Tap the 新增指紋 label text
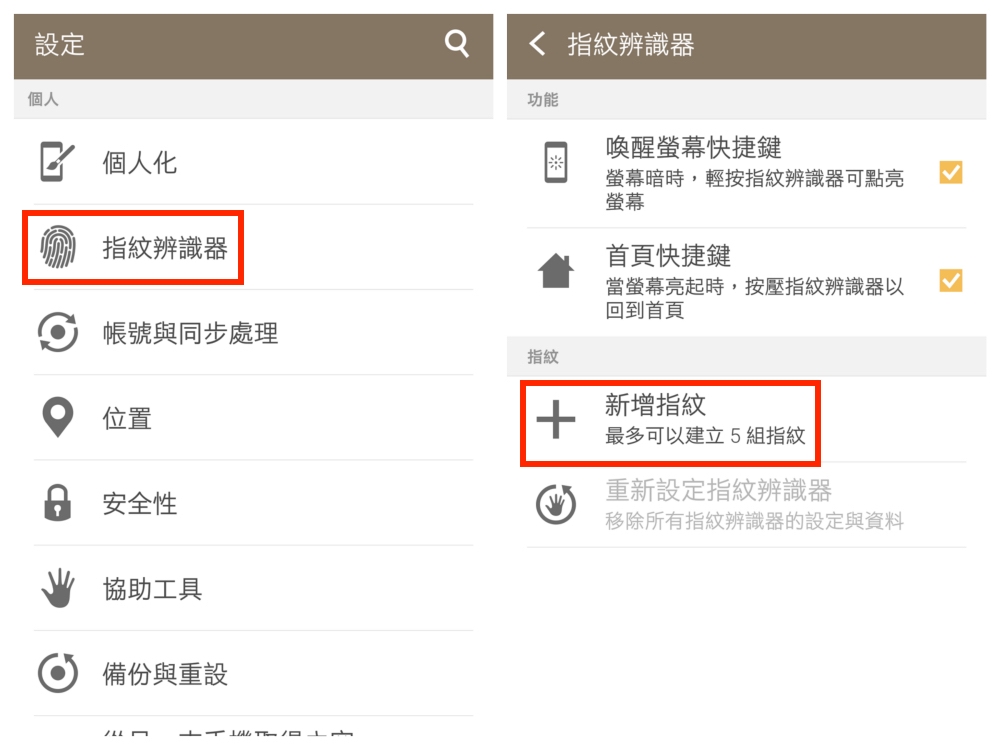1000x750 pixels. (655, 404)
